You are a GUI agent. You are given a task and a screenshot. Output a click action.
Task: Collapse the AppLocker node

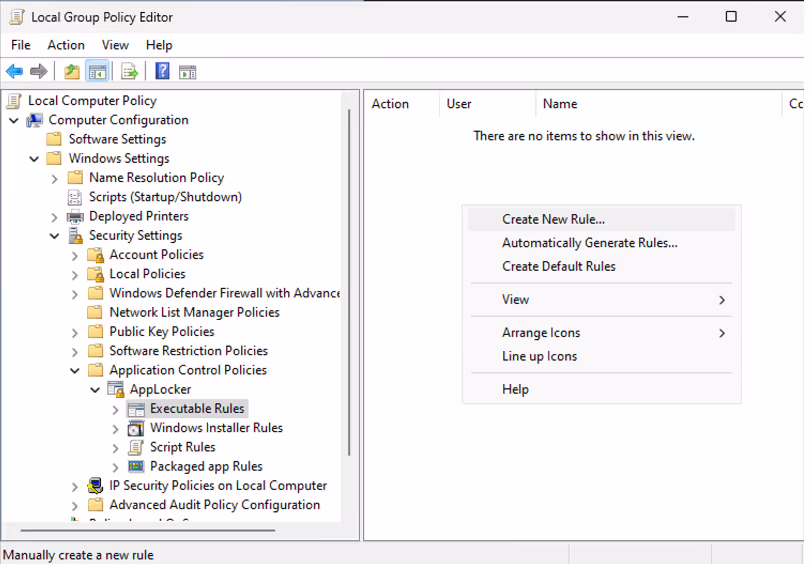coord(95,390)
